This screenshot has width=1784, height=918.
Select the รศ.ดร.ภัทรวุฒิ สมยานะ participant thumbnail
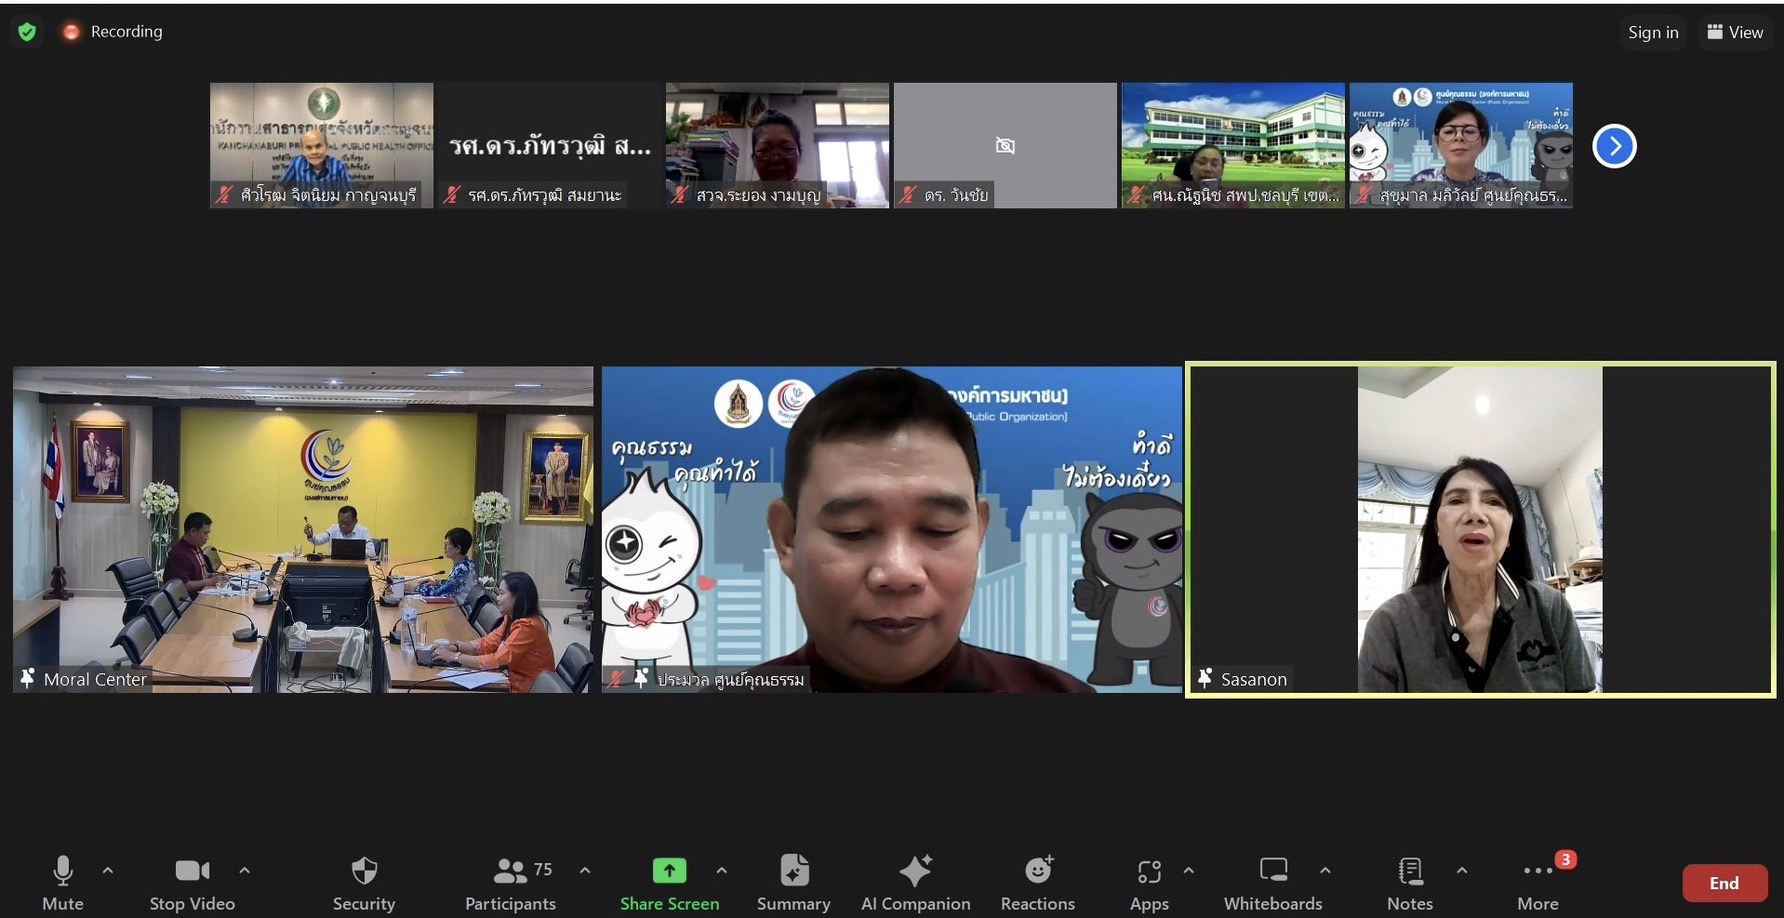click(549, 145)
